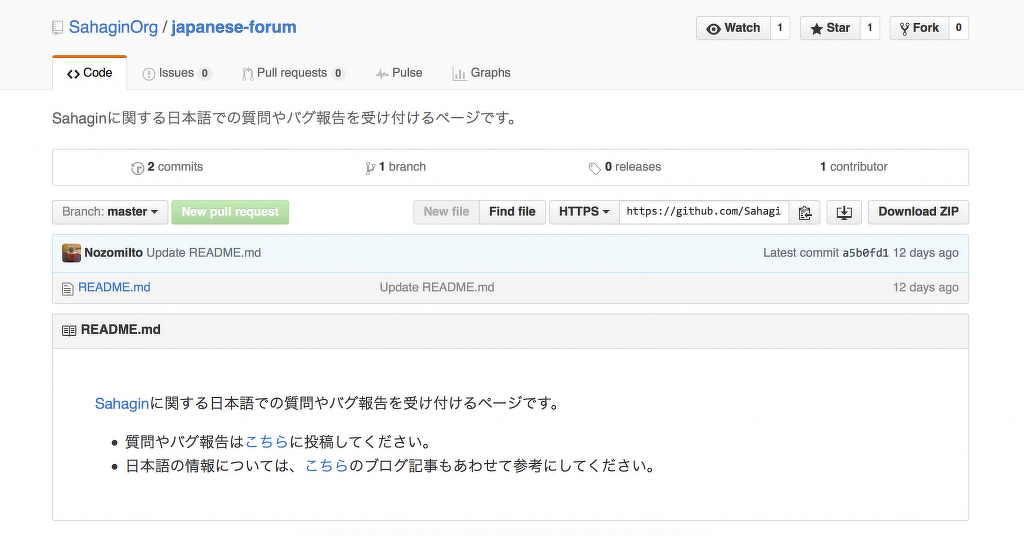View the 1 branch list
This screenshot has width=1024, height=536.
click(x=396, y=167)
